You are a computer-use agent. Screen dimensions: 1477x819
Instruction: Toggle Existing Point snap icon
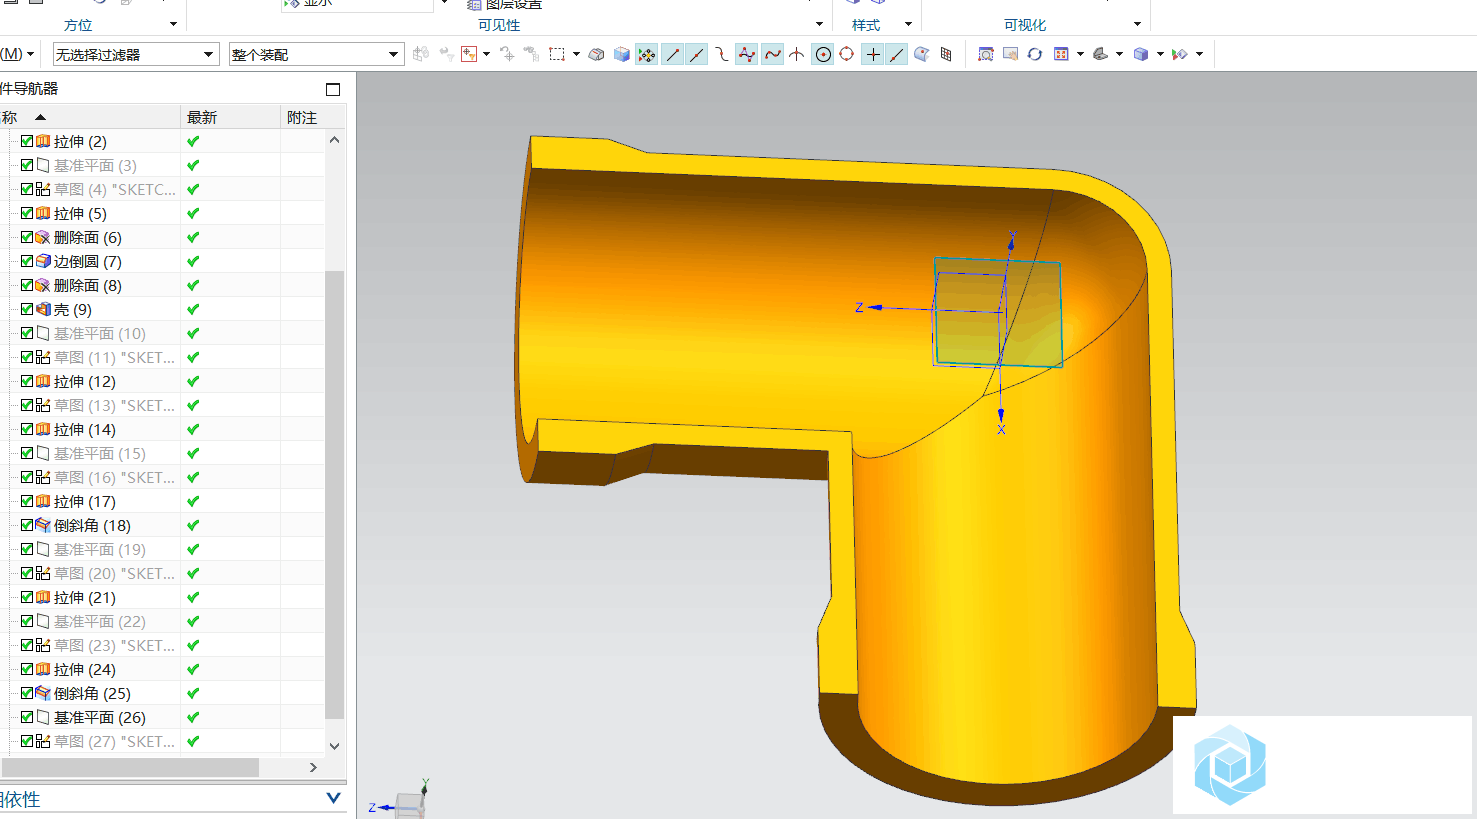(x=873, y=54)
